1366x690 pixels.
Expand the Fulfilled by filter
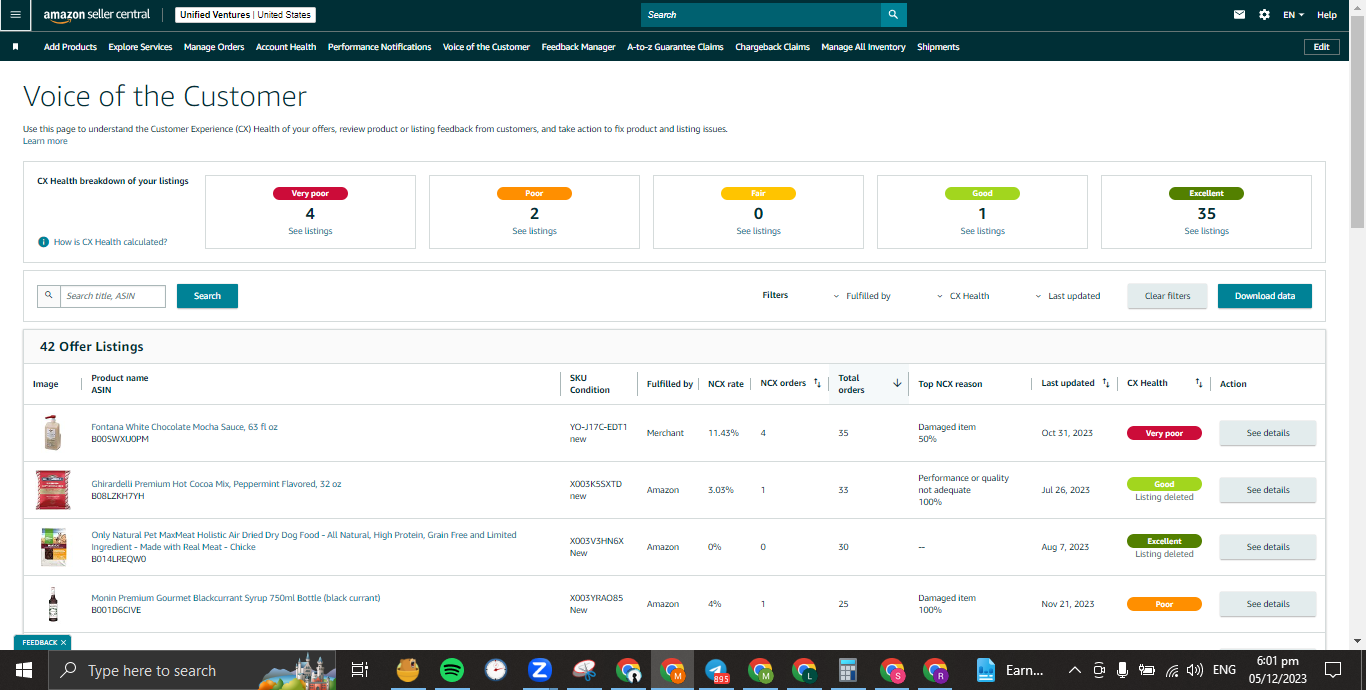coord(862,296)
